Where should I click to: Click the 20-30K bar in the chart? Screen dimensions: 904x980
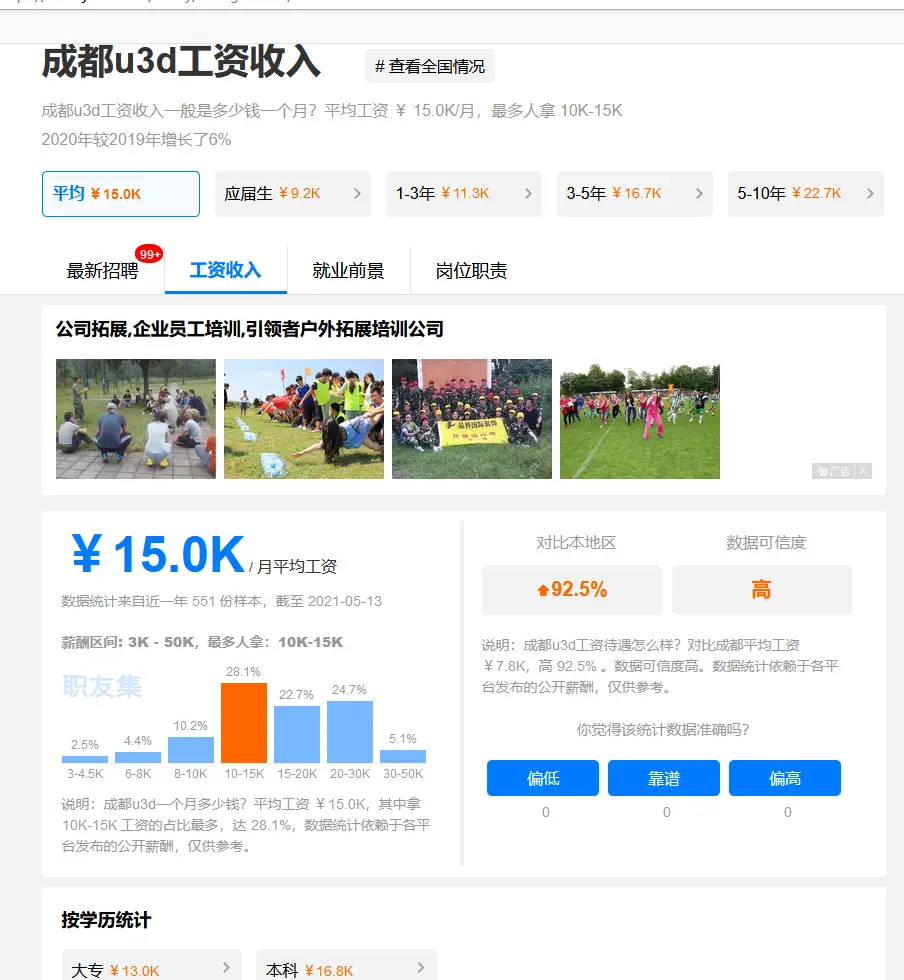[350, 732]
